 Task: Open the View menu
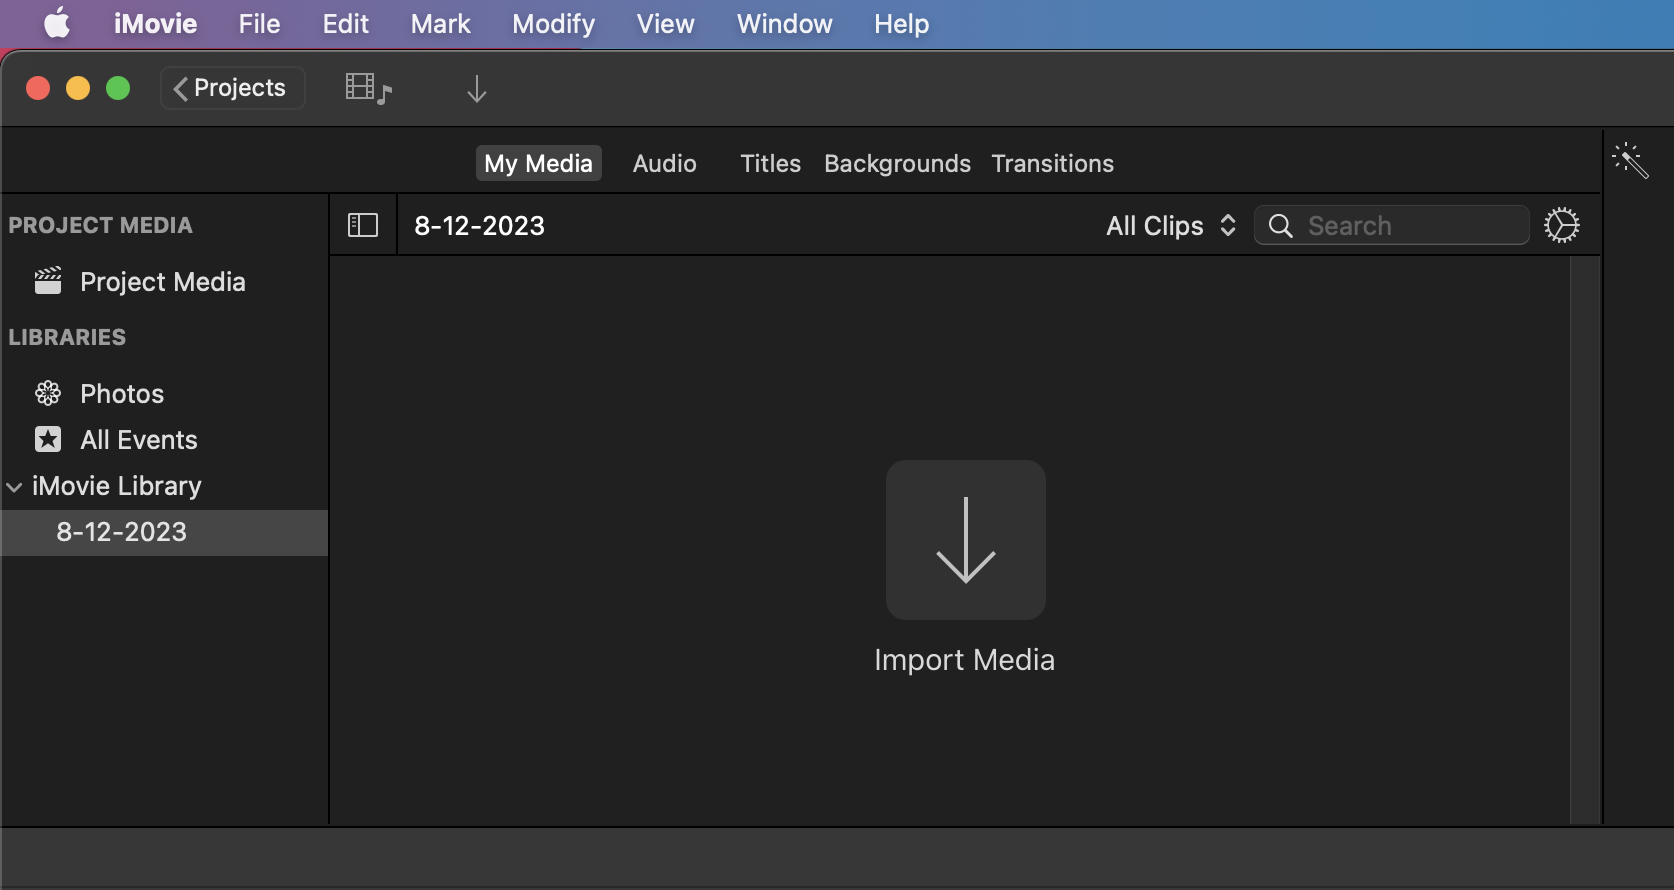pos(665,23)
